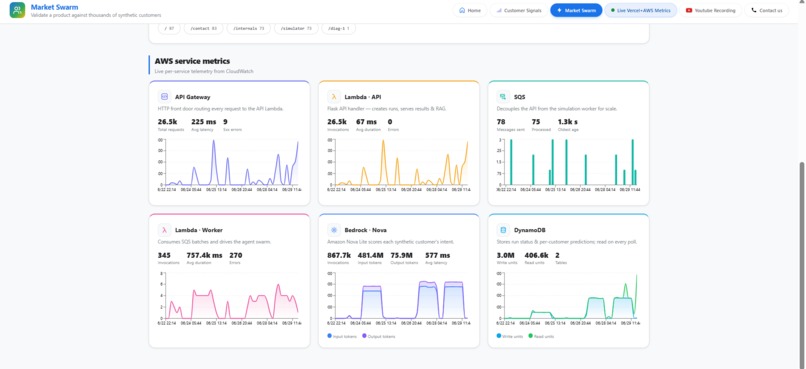Click the Bedrock · Nova card title
Screen dimensions: 806x369
point(365,230)
